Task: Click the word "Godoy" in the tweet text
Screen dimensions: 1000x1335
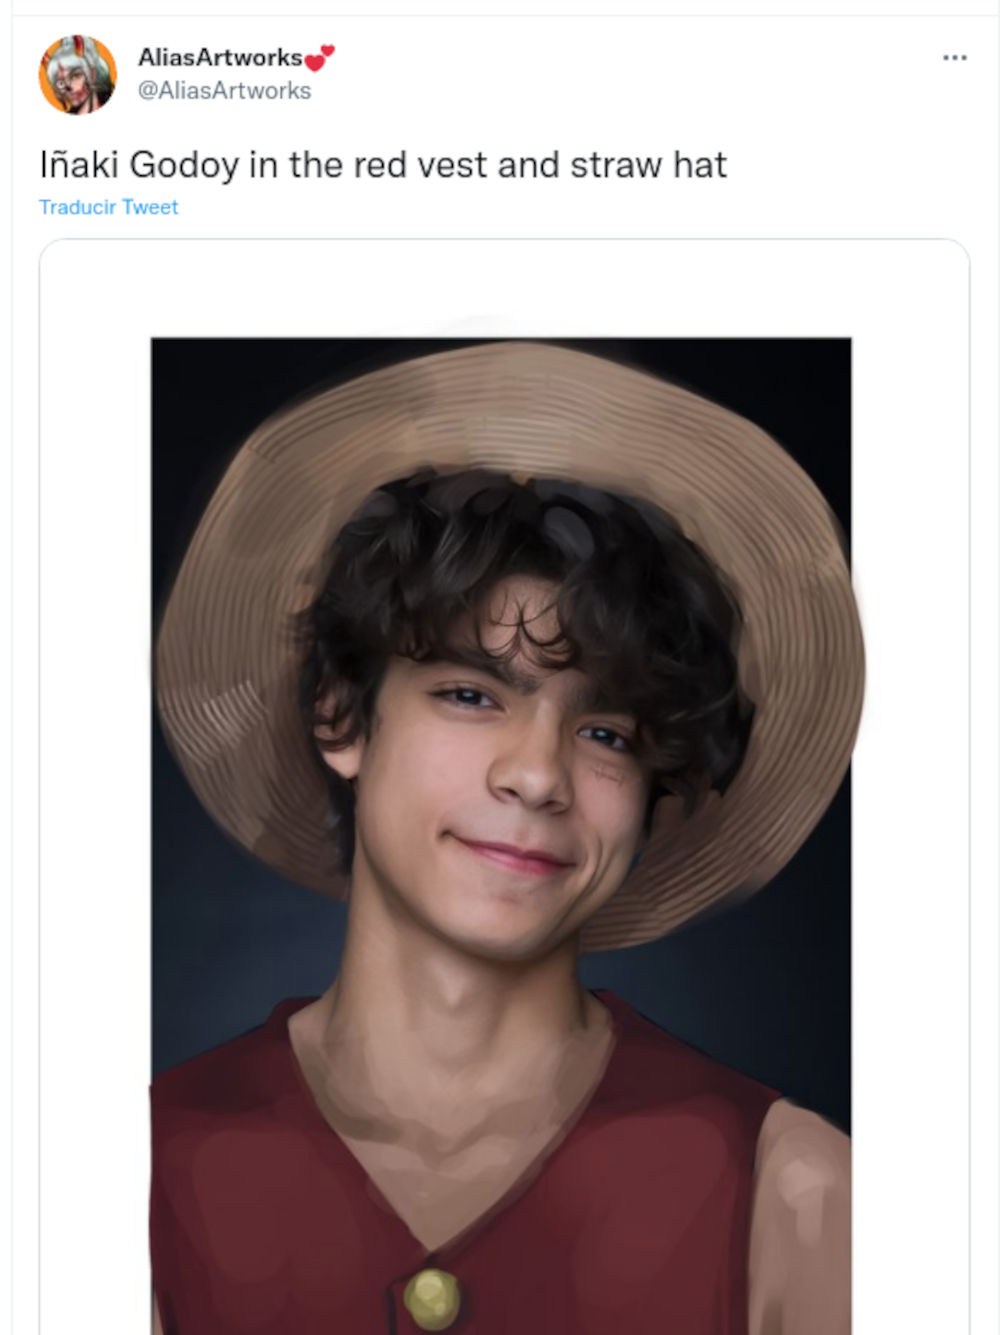Action: [184, 165]
